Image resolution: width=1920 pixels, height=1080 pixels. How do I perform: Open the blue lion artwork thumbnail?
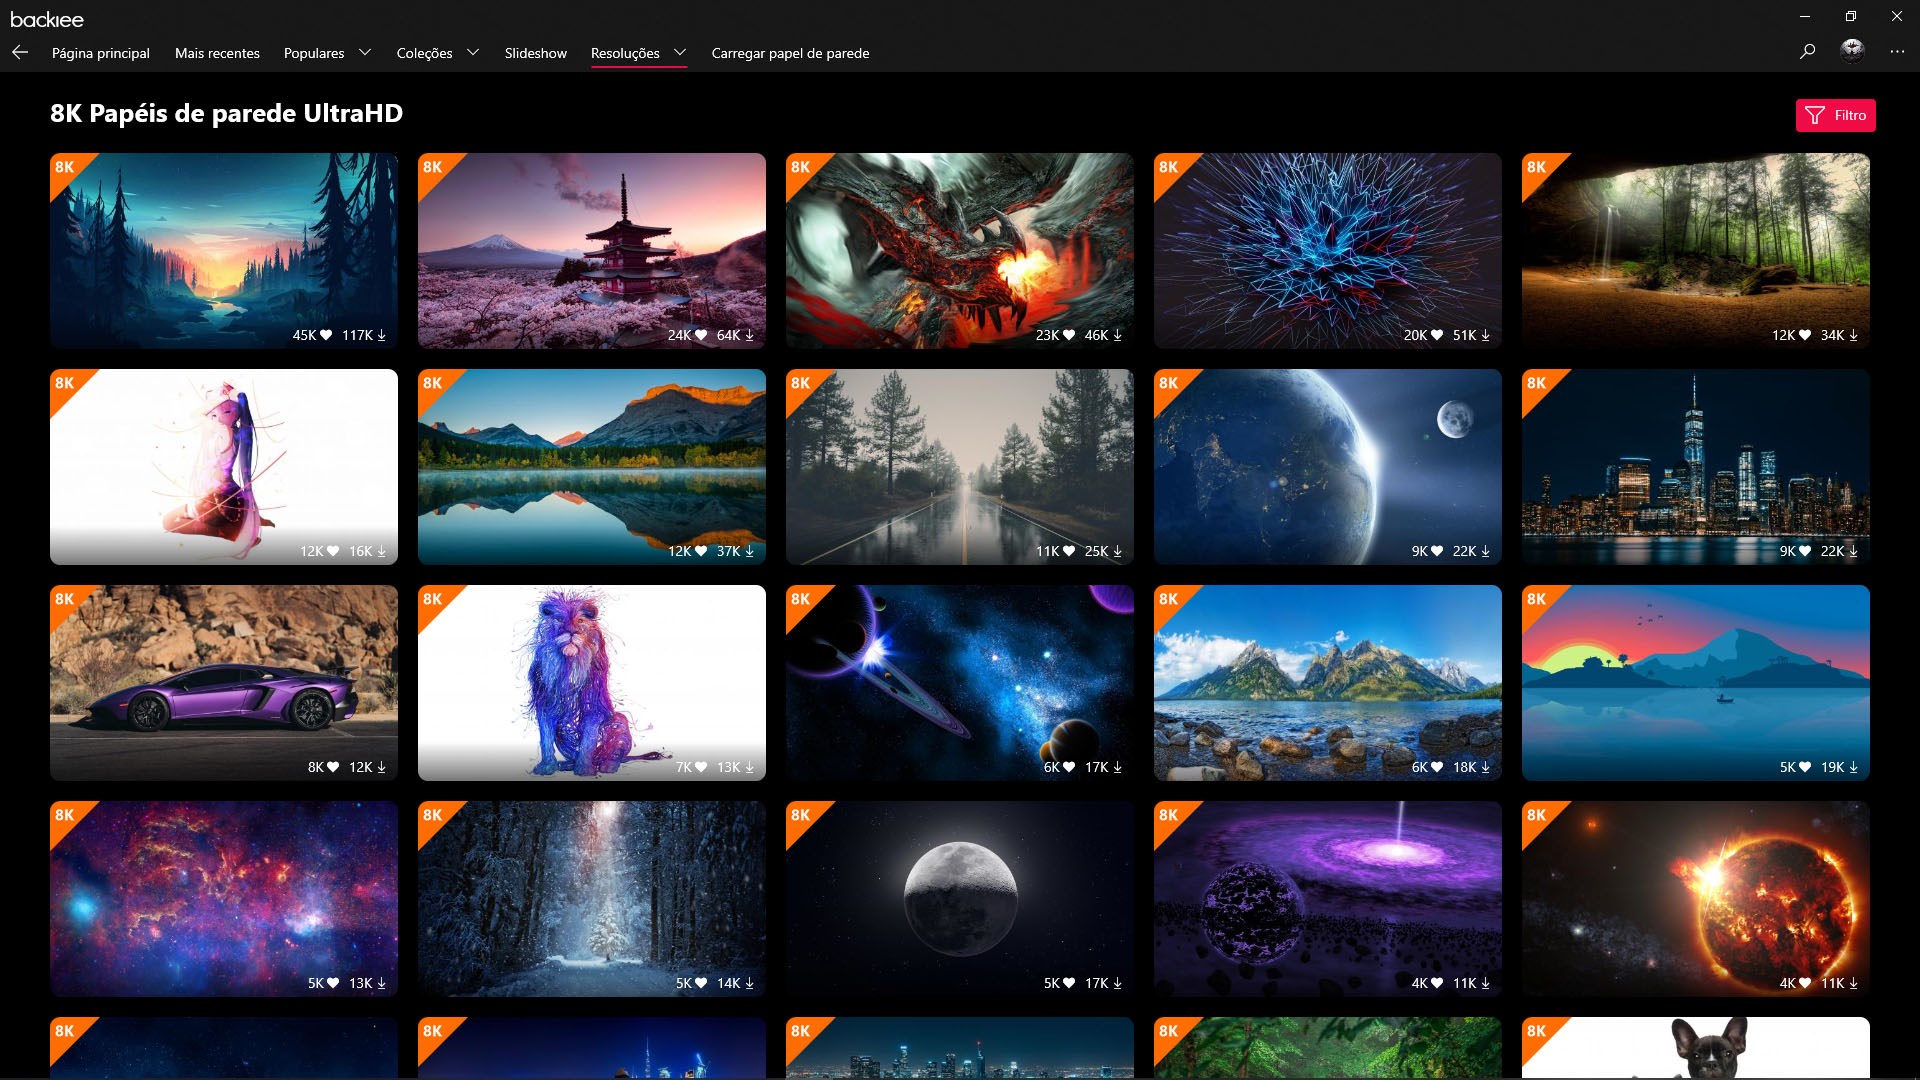tap(591, 680)
